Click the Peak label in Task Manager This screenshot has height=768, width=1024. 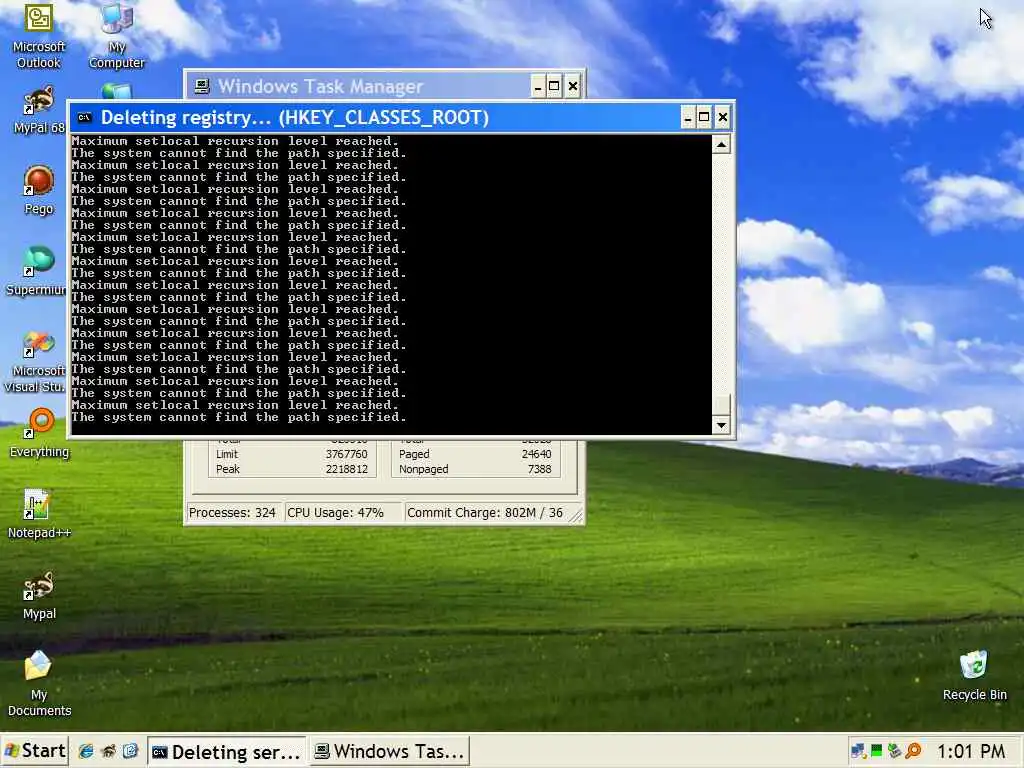coord(227,469)
